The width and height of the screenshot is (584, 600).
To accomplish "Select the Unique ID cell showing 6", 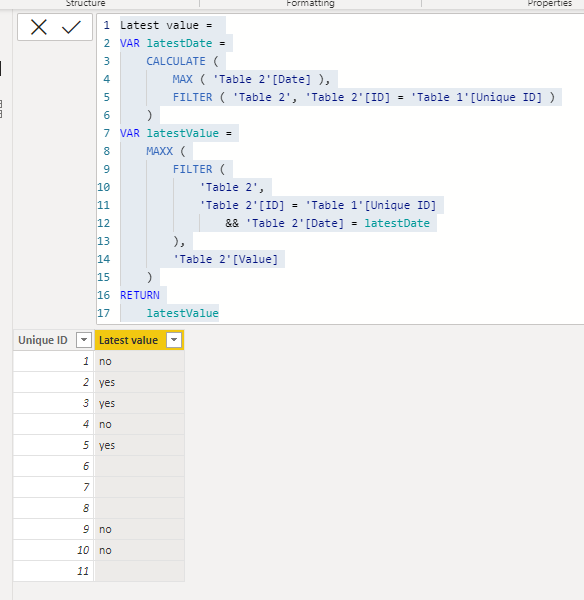I will (x=54, y=466).
